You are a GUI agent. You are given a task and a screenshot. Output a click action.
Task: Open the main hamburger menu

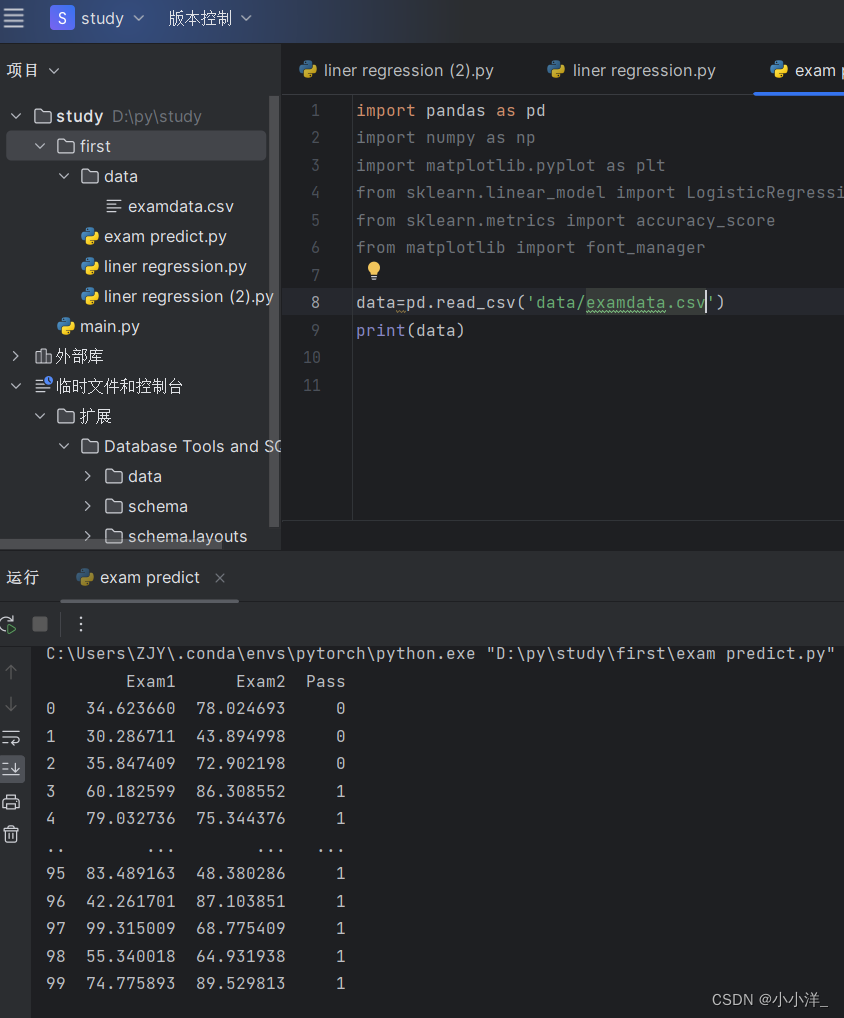coord(15,18)
